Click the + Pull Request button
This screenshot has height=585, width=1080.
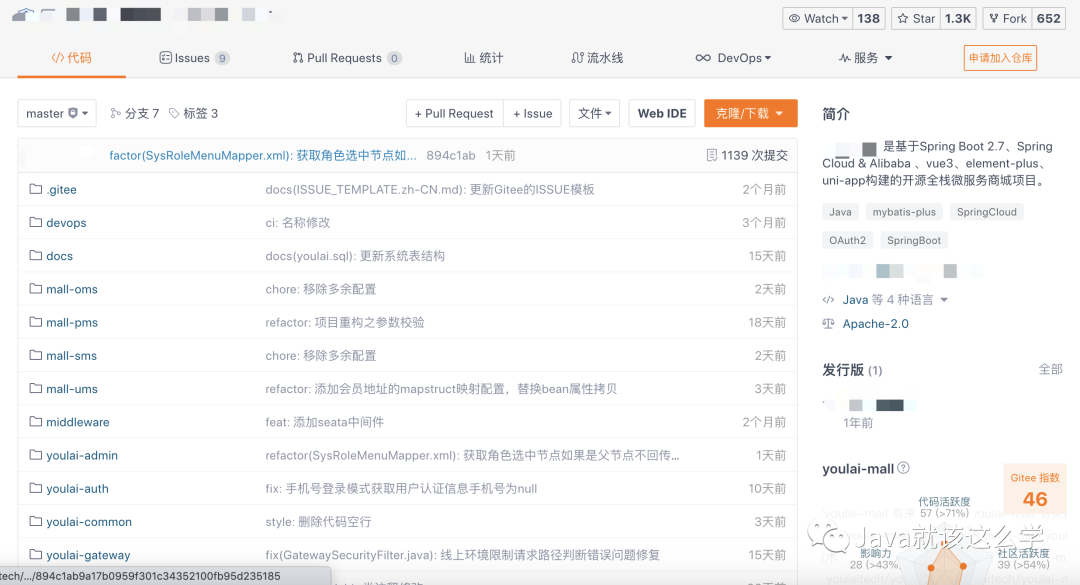coord(454,113)
